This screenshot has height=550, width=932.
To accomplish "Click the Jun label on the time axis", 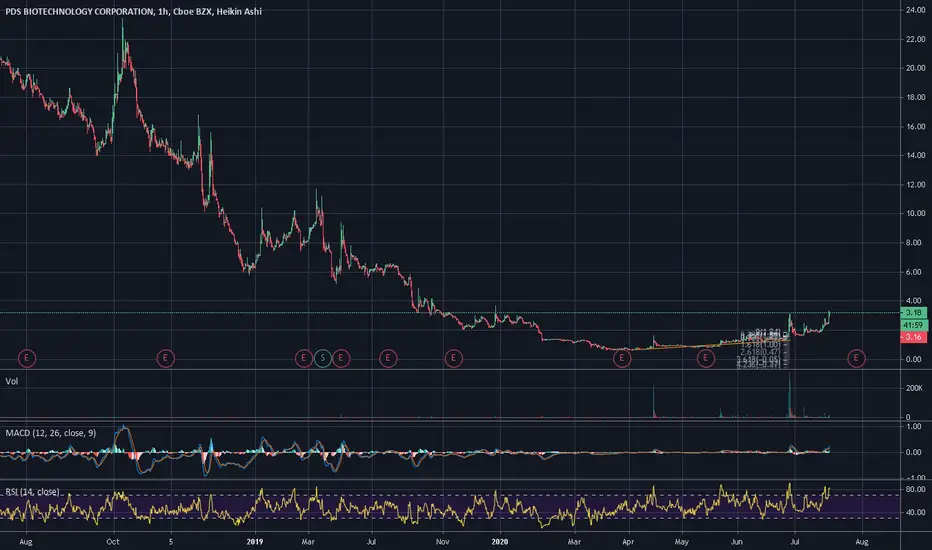I will (736, 542).
